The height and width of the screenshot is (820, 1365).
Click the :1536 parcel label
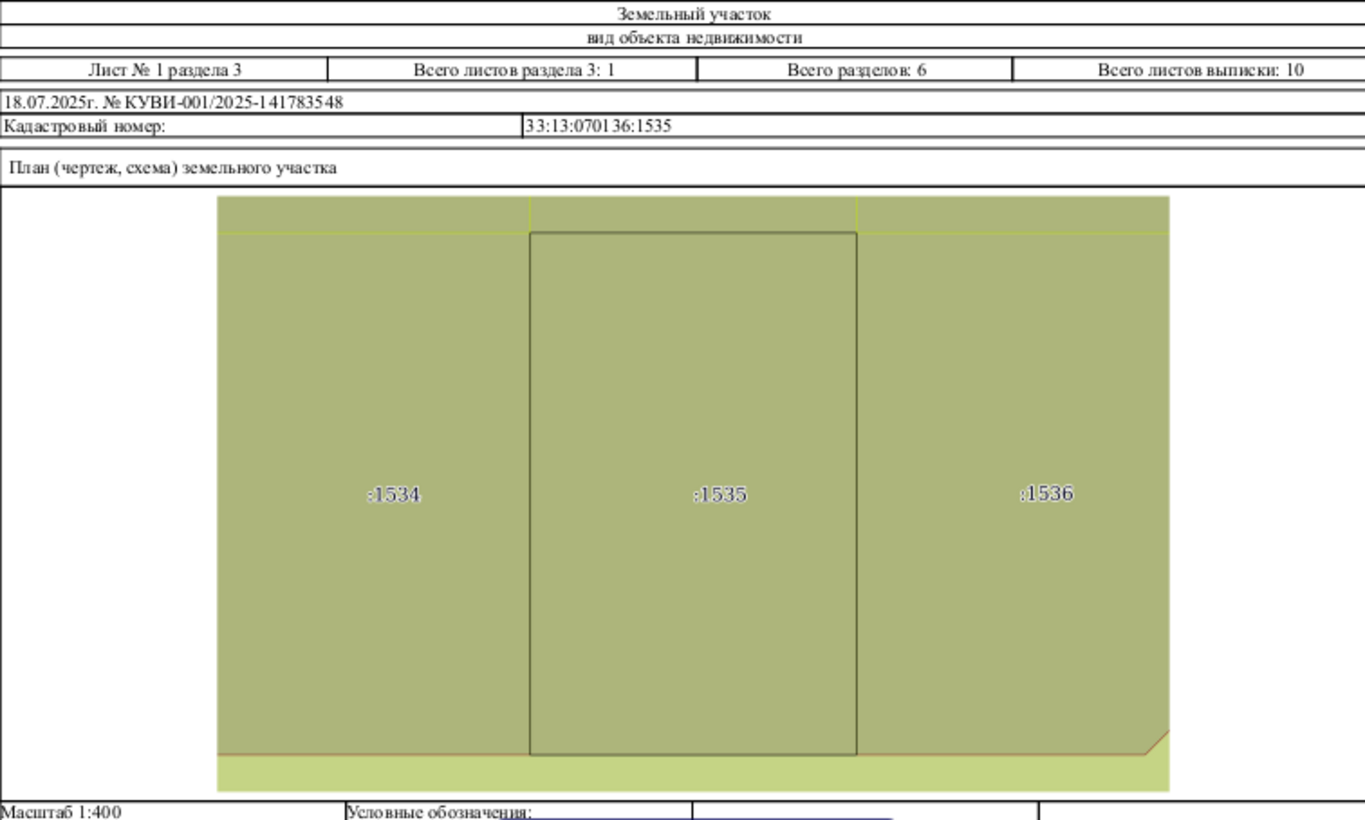point(1046,493)
